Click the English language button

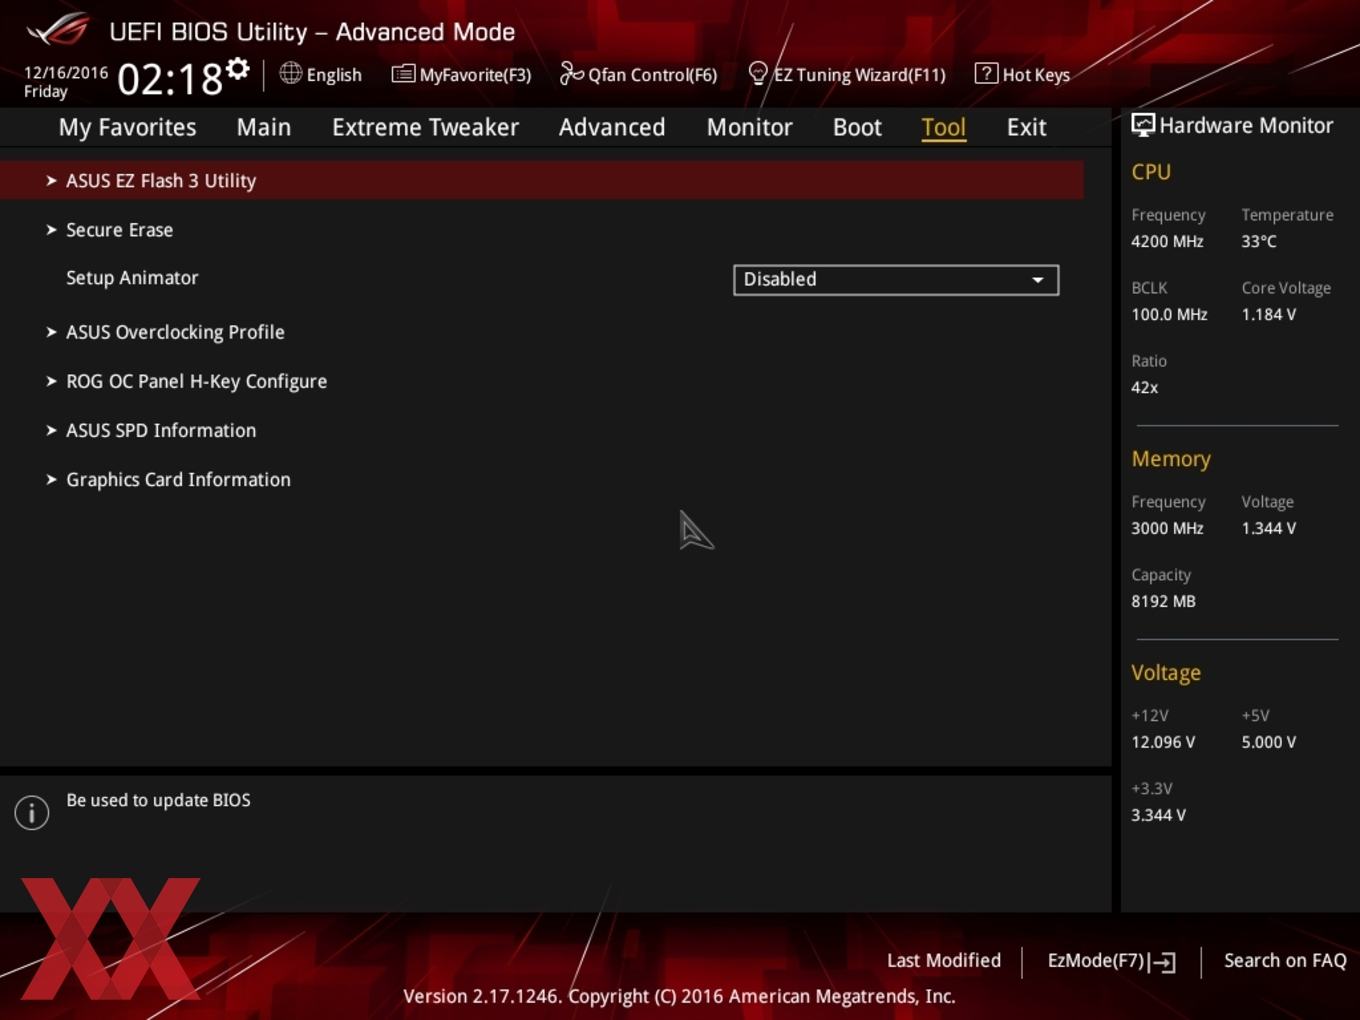coord(334,75)
